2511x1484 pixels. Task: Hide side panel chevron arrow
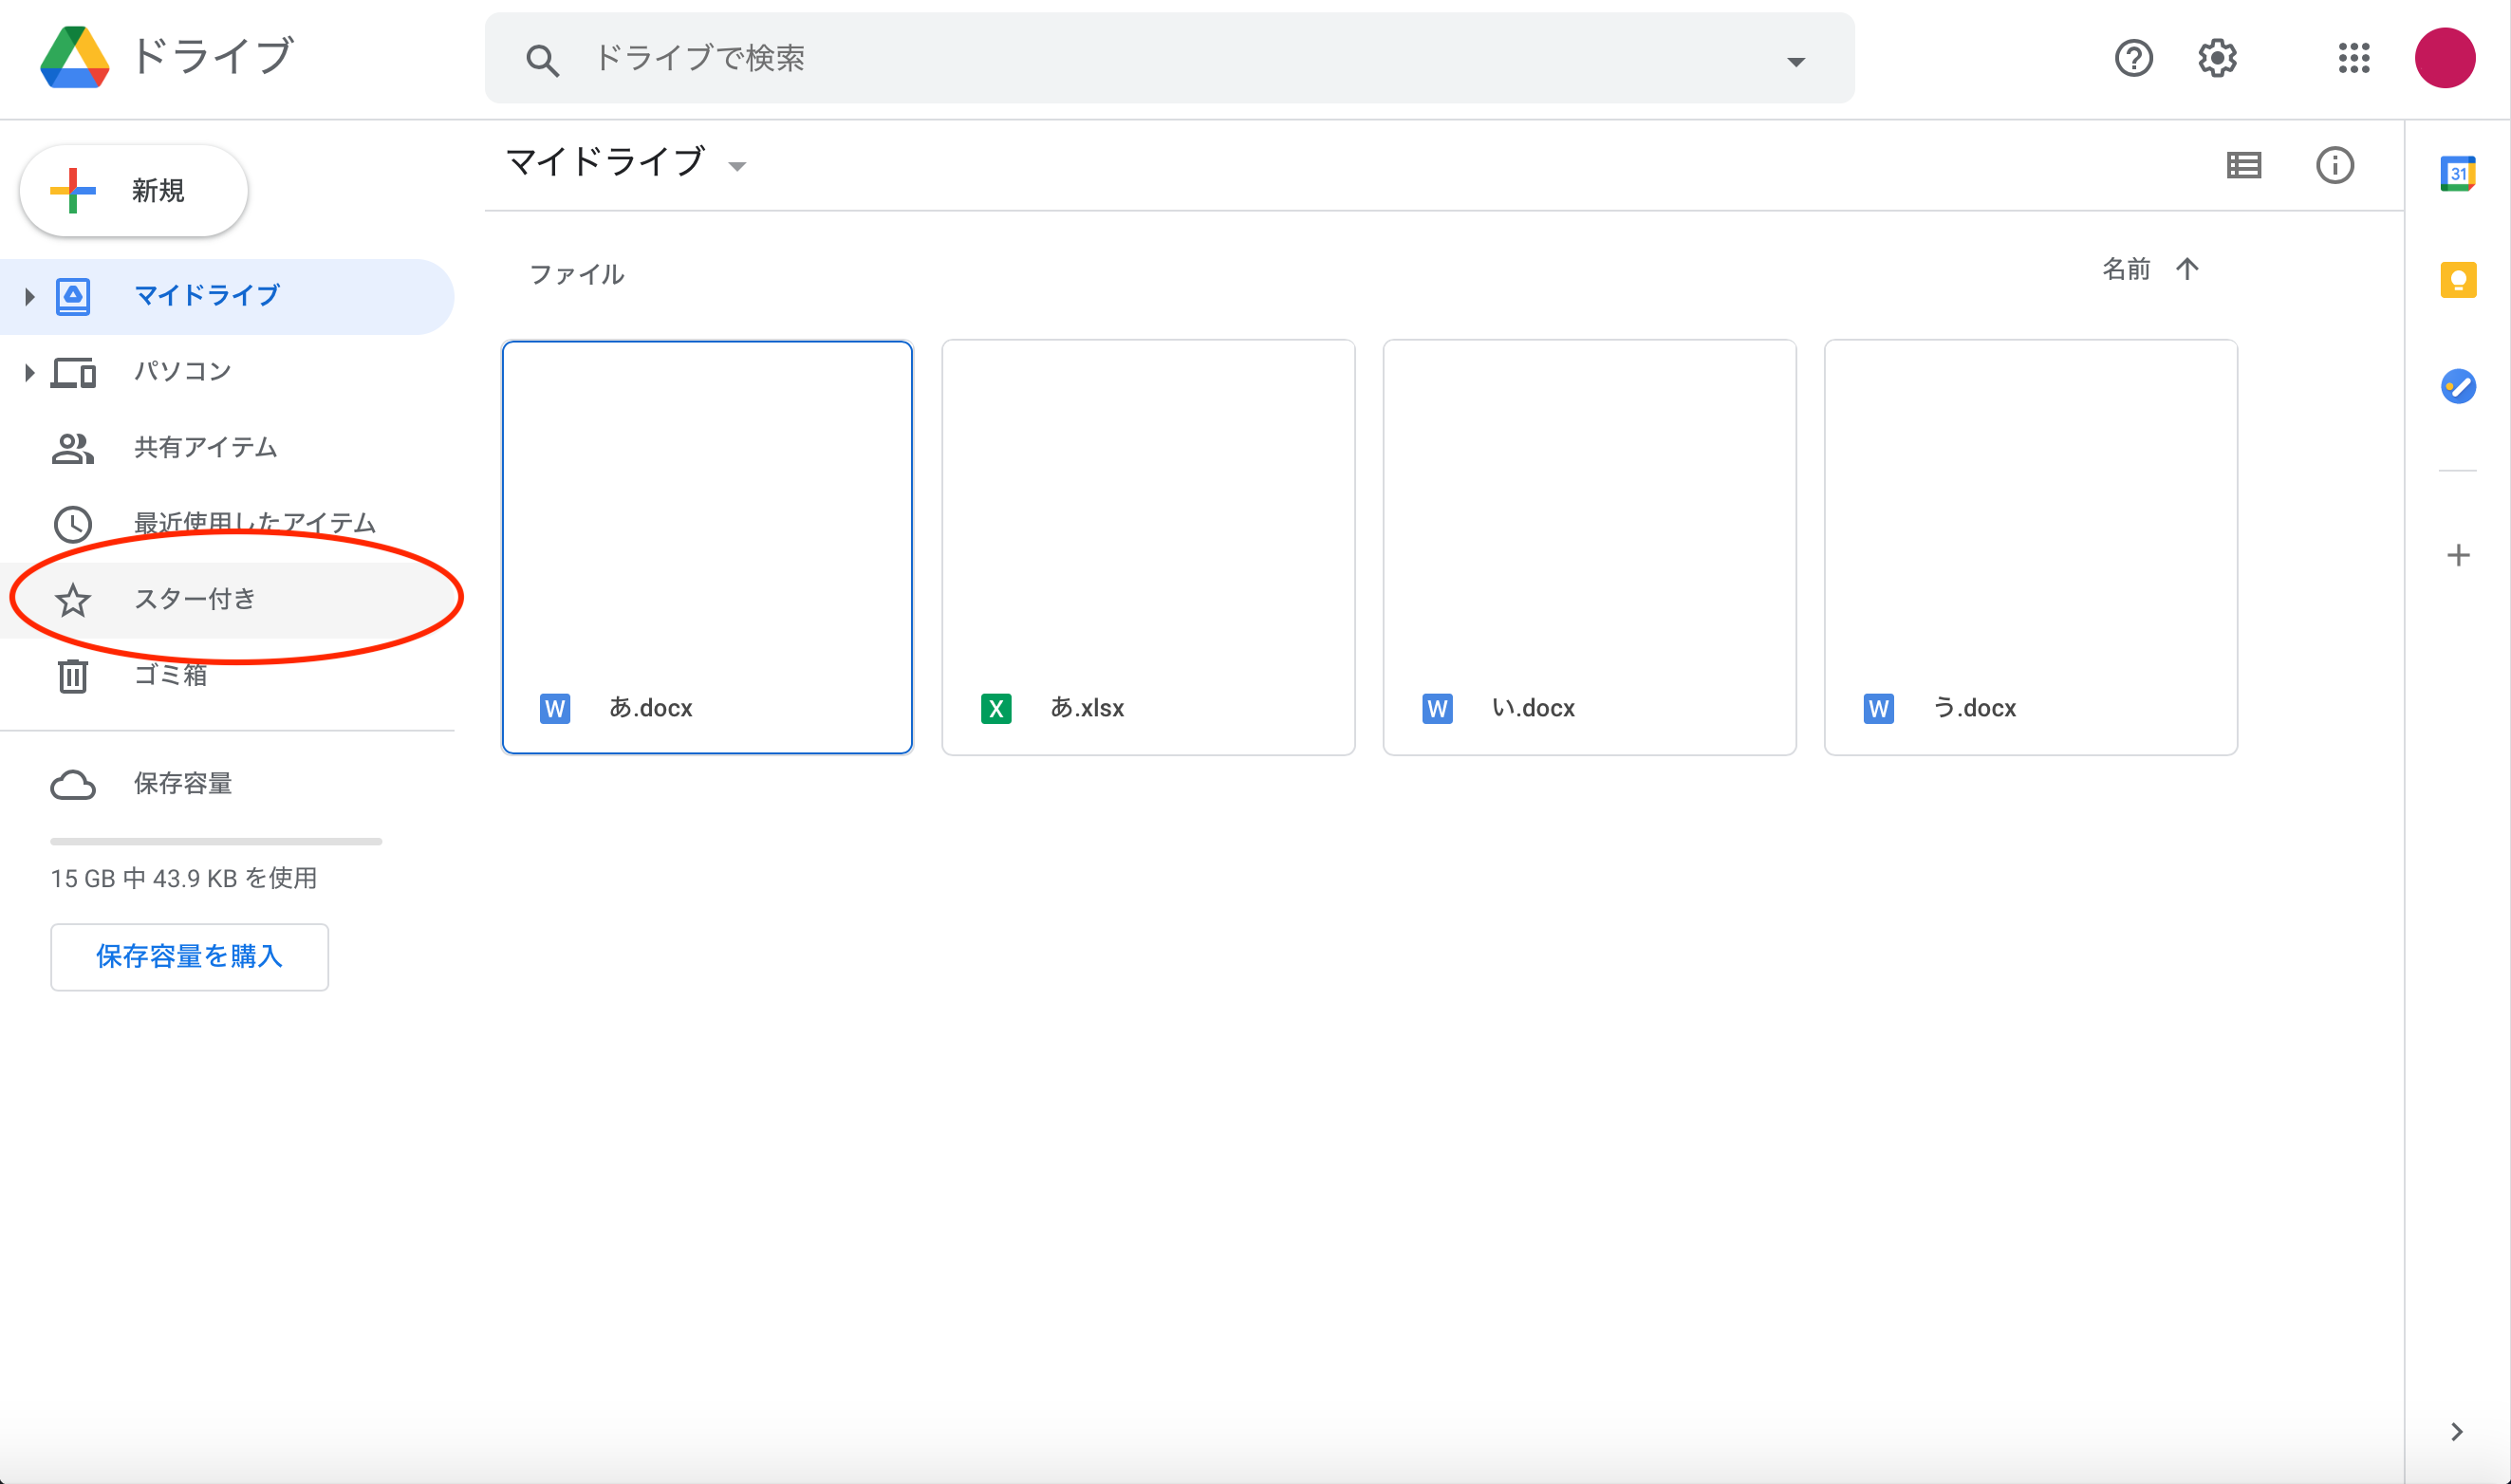(x=2457, y=1432)
